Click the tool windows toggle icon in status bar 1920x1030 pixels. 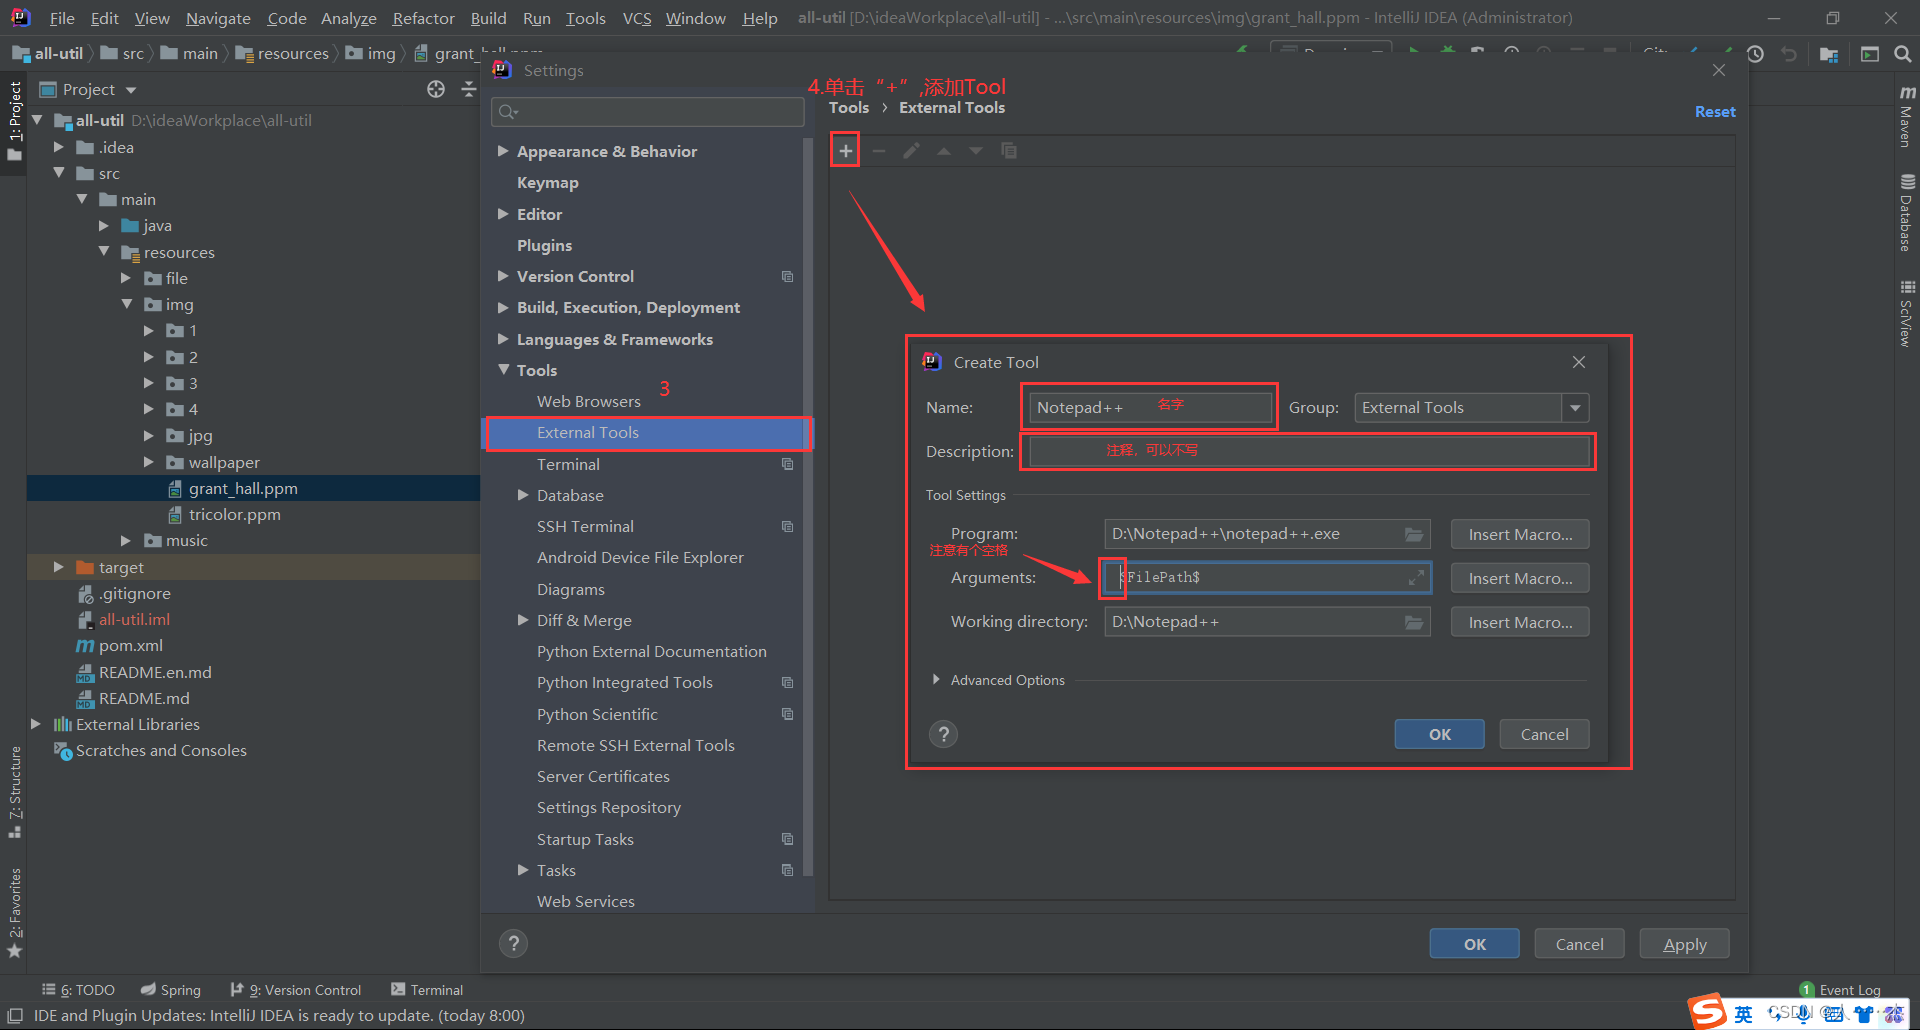click(15, 1015)
